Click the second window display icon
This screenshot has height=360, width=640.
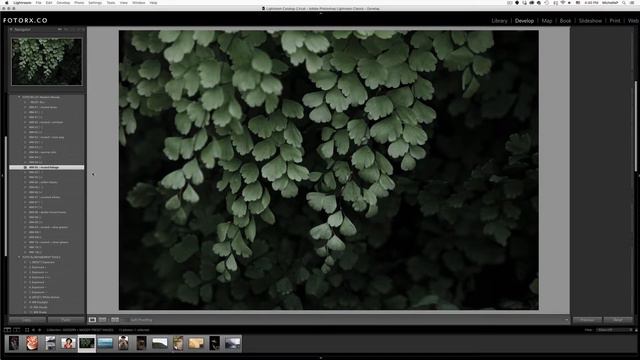[17, 330]
